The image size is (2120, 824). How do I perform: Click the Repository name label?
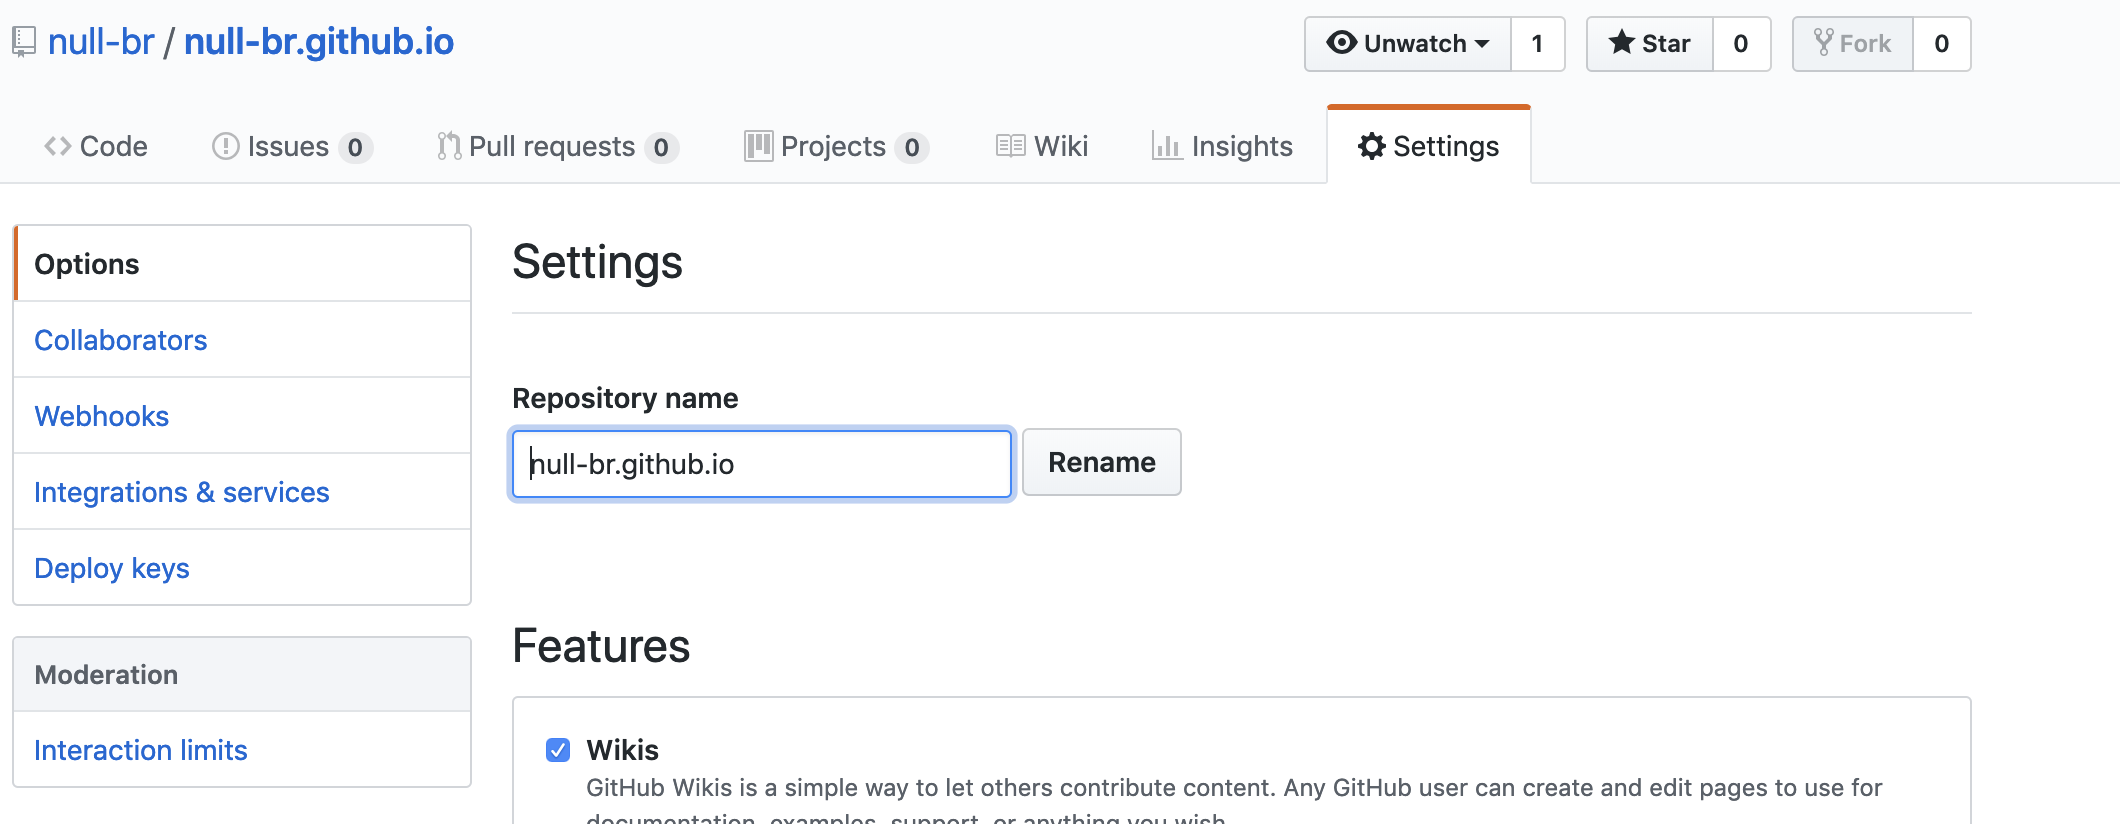[x=625, y=398]
